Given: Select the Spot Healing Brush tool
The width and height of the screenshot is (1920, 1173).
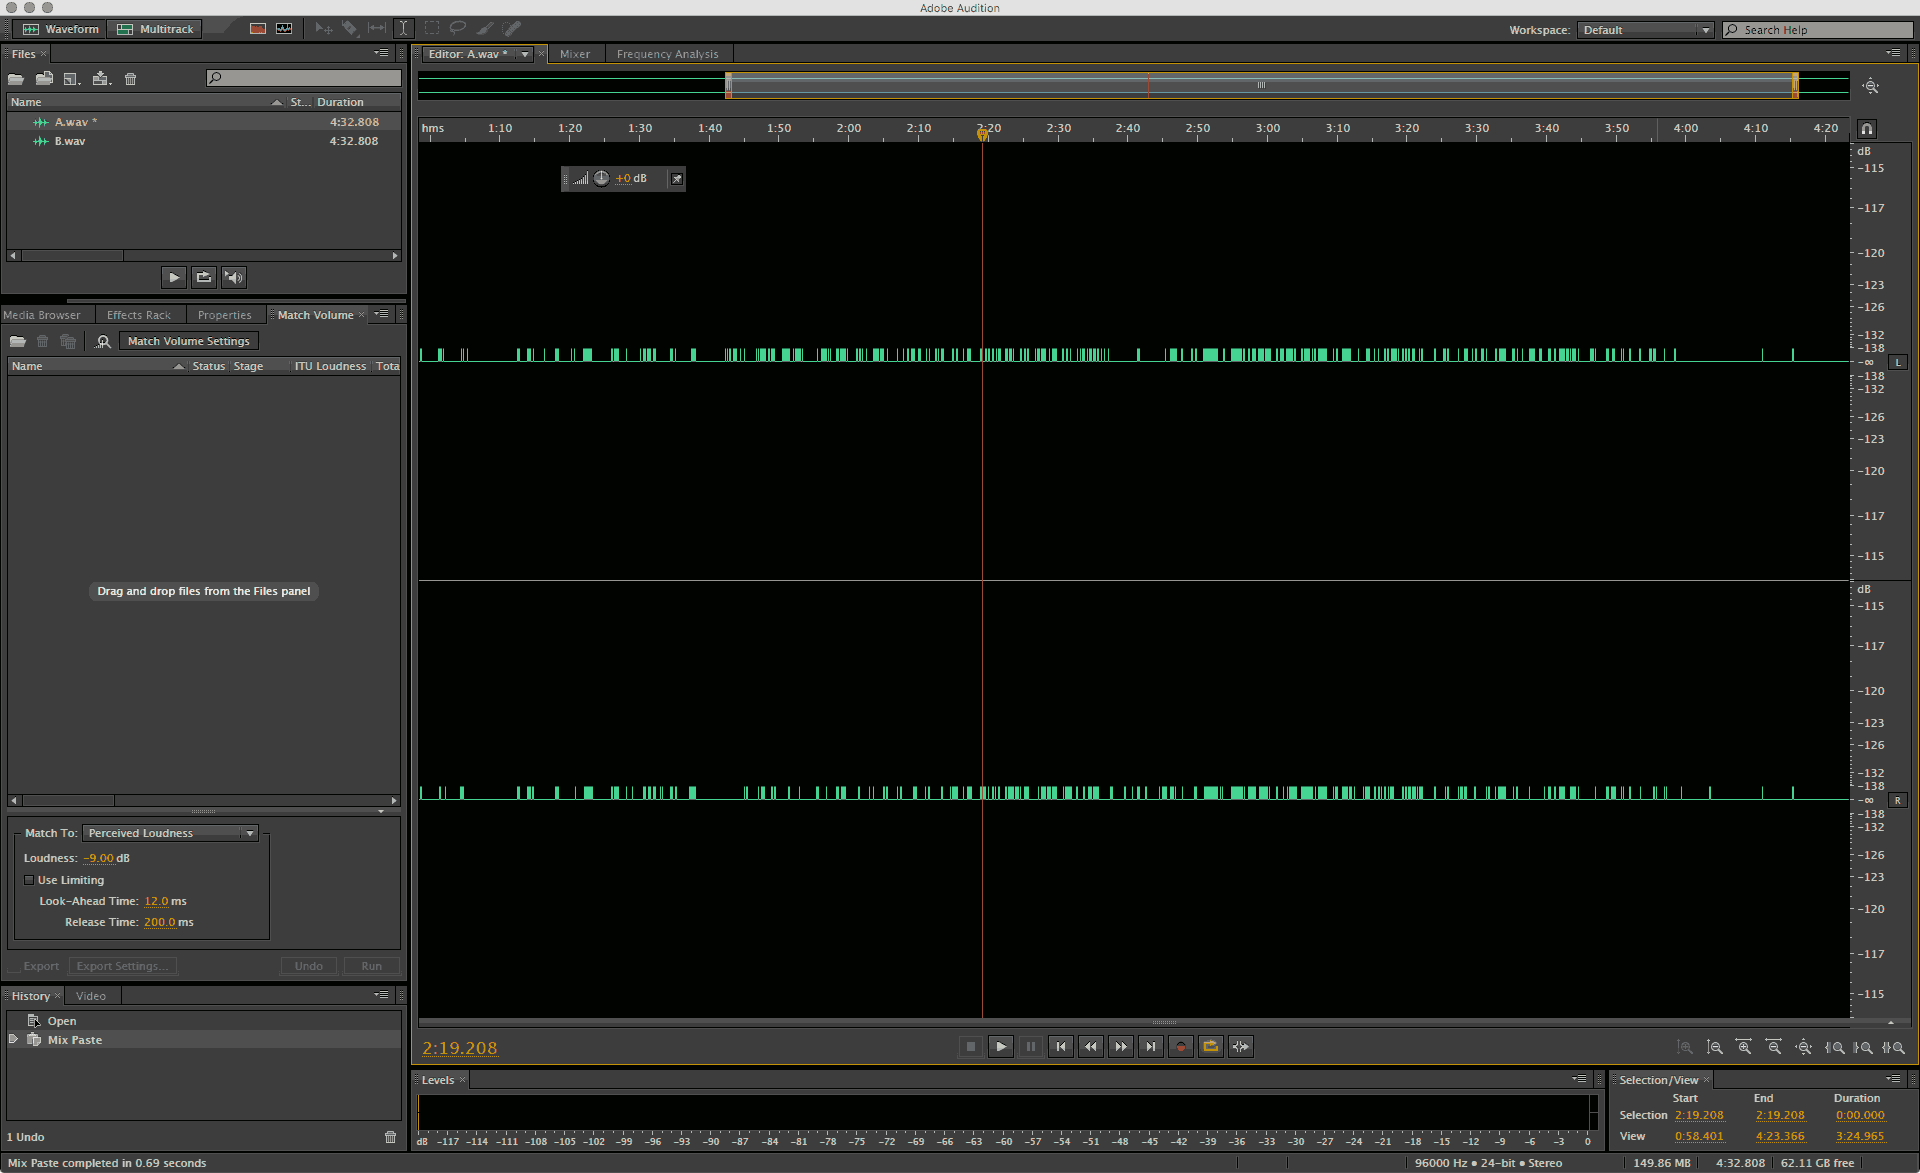Looking at the screenshot, I should [x=511, y=29].
